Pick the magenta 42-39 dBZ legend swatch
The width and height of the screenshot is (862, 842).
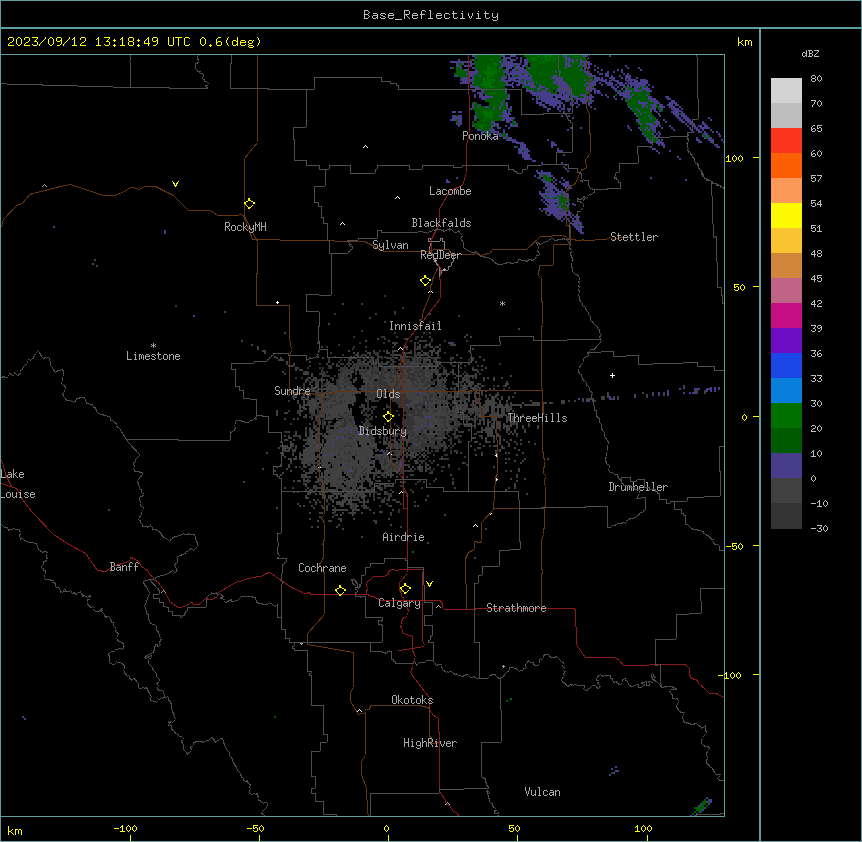[786, 315]
